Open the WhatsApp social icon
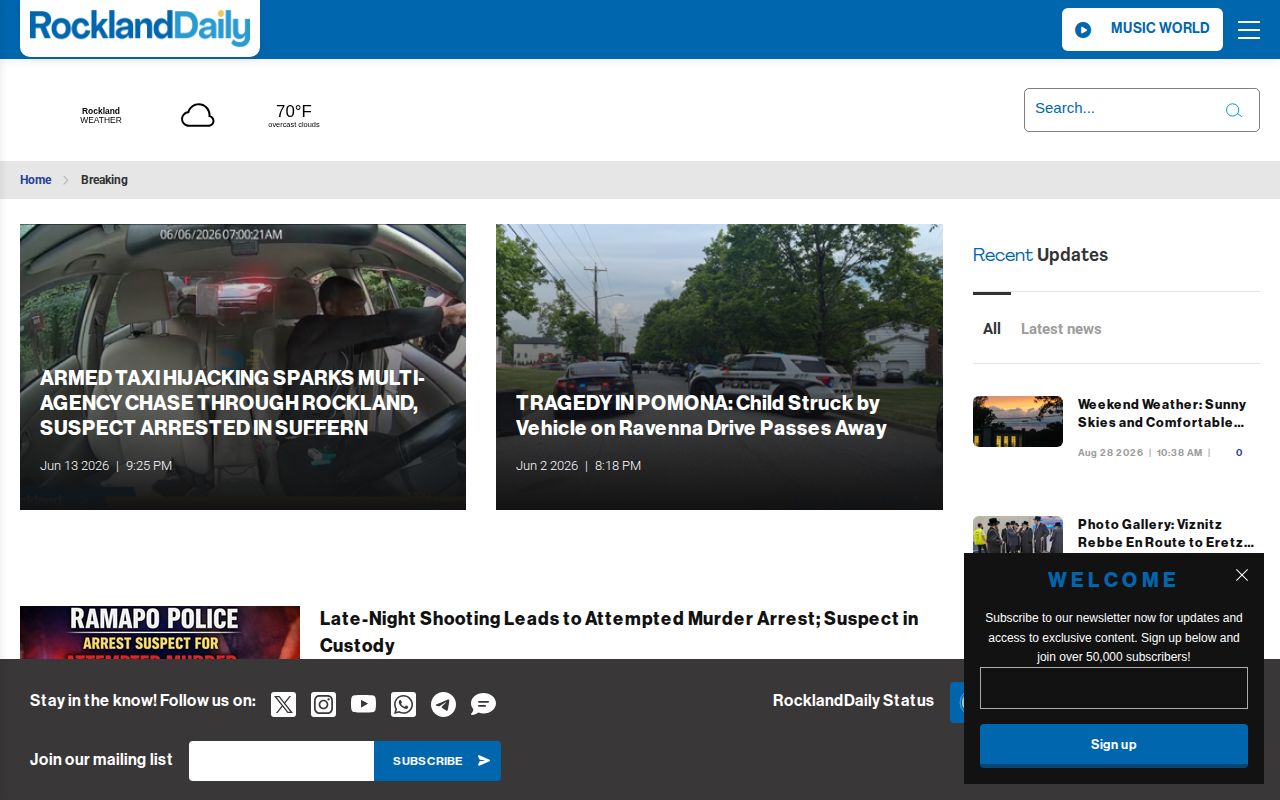This screenshot has height=800, width=1280. coord(403,704)
